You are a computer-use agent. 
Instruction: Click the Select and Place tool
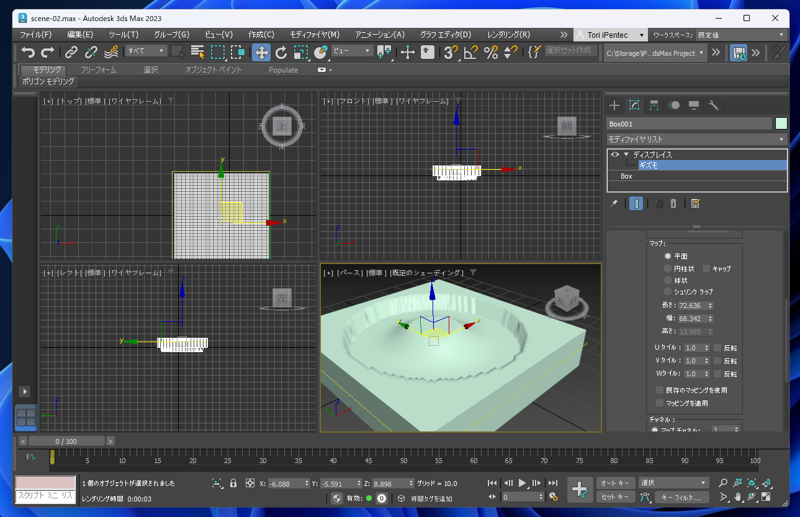(321, 52)
